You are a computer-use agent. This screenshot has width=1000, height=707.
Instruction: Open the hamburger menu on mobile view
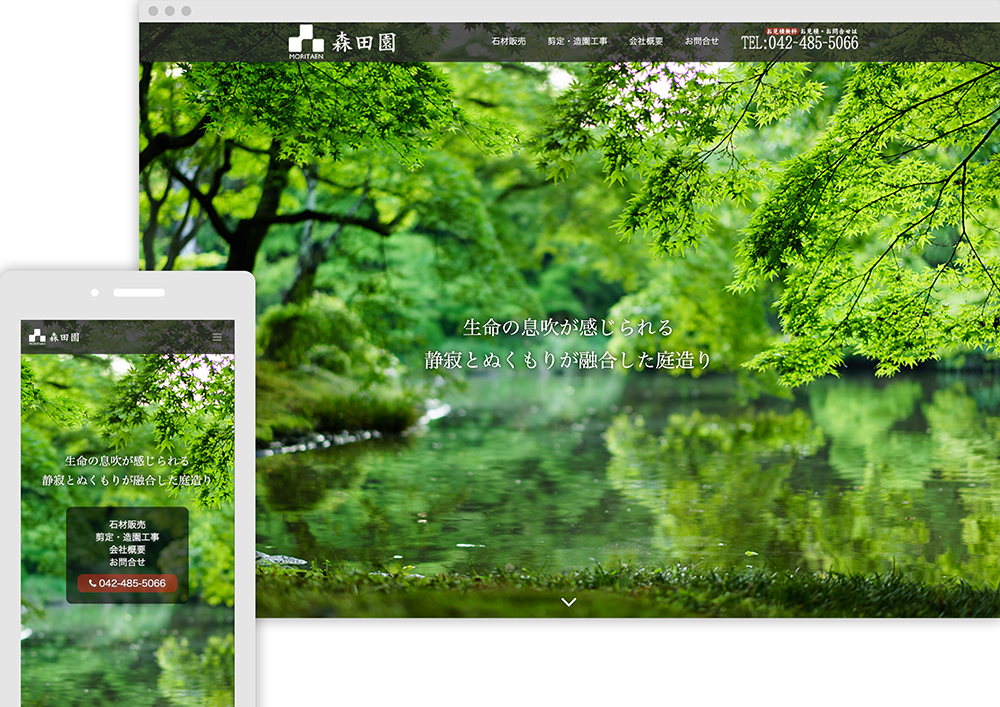coord(217,337)
